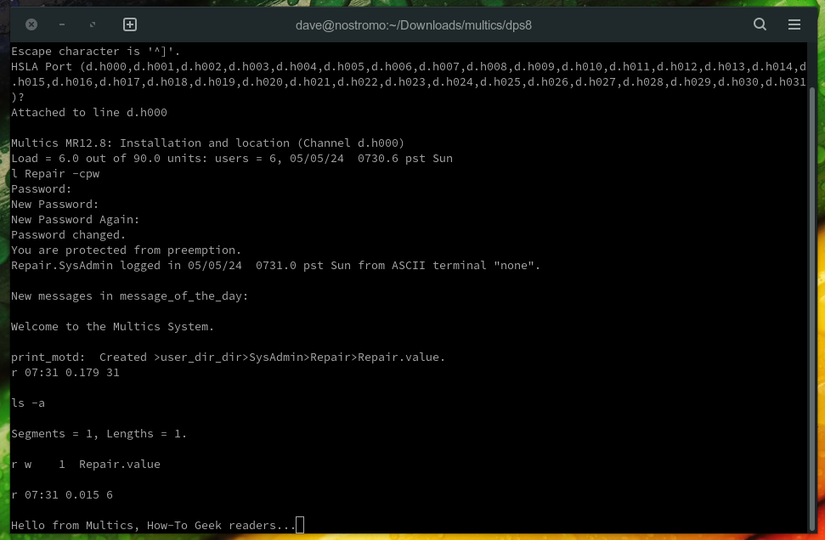Screen dimensions: 825x540
Task: Click 'Escape character is' line
Action: point(95,51)
